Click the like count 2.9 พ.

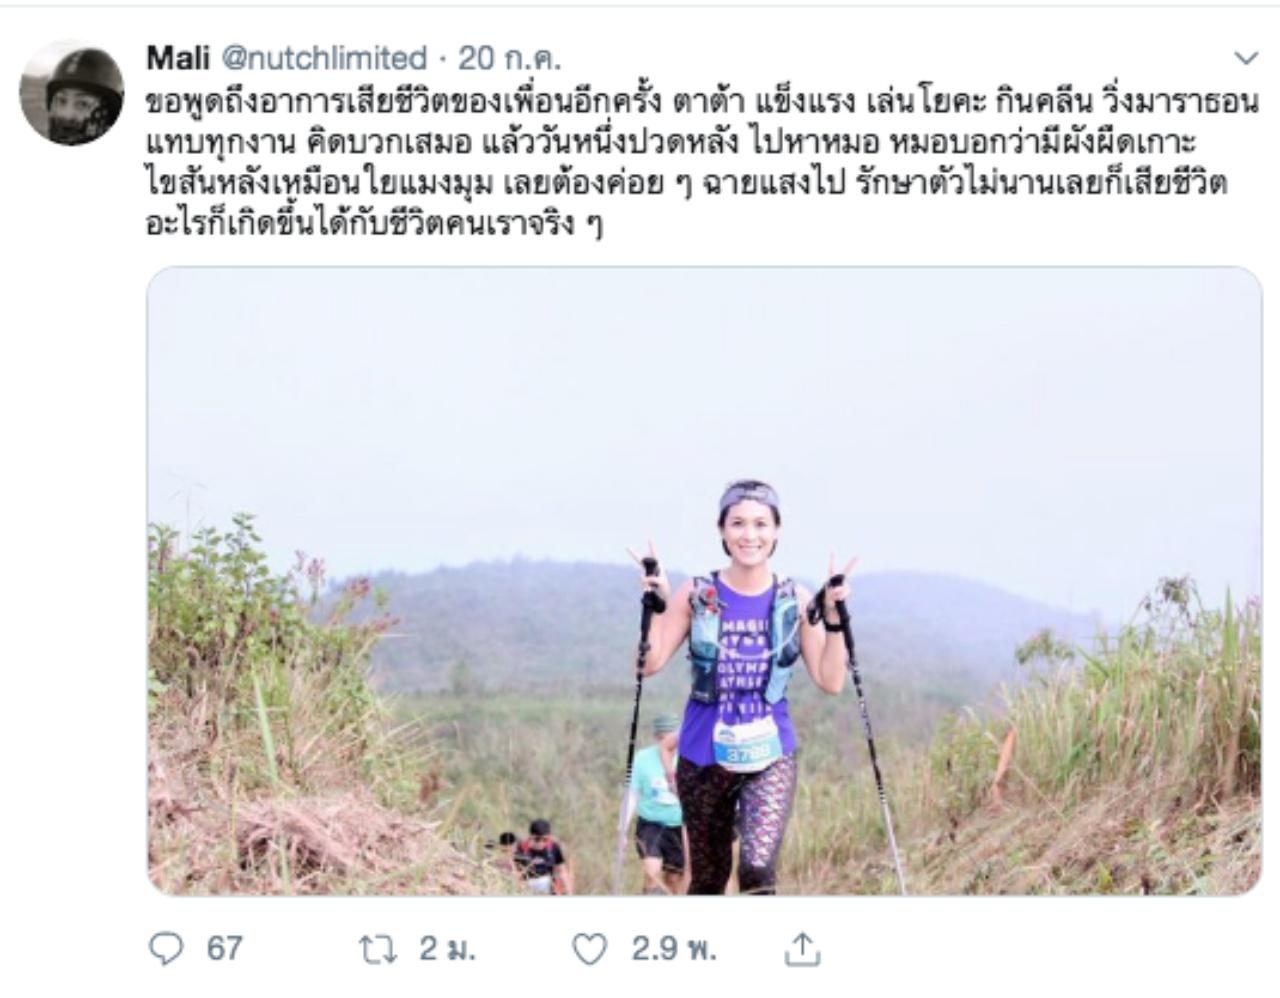(673, 948)
